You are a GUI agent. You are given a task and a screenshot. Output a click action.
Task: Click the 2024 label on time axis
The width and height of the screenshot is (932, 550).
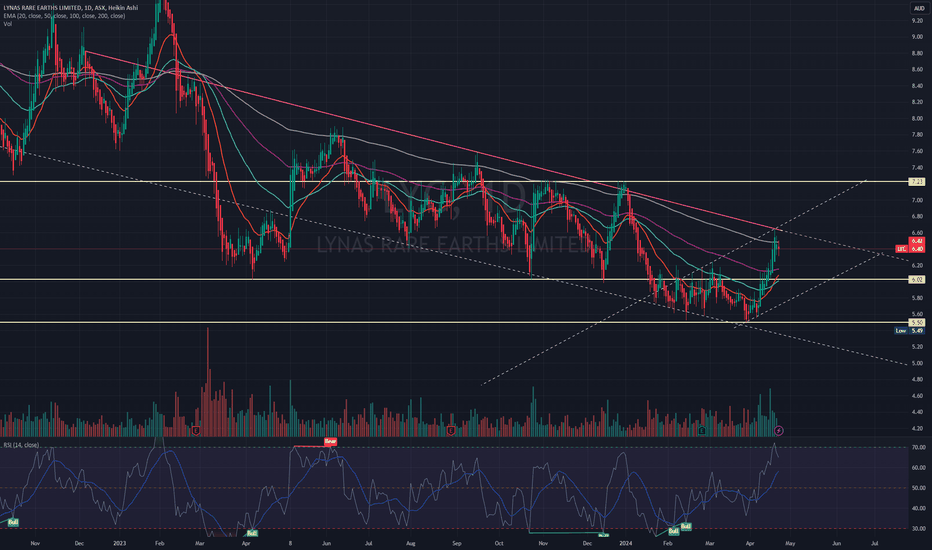(x=625, y=543)
